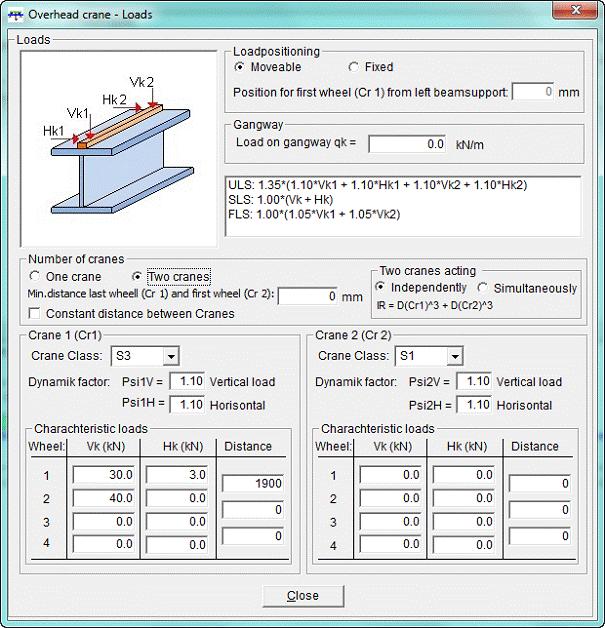Screen dimensions: 605x628
Task: Click Crane 1 distance field showing 1900
Action: point(253,483)
